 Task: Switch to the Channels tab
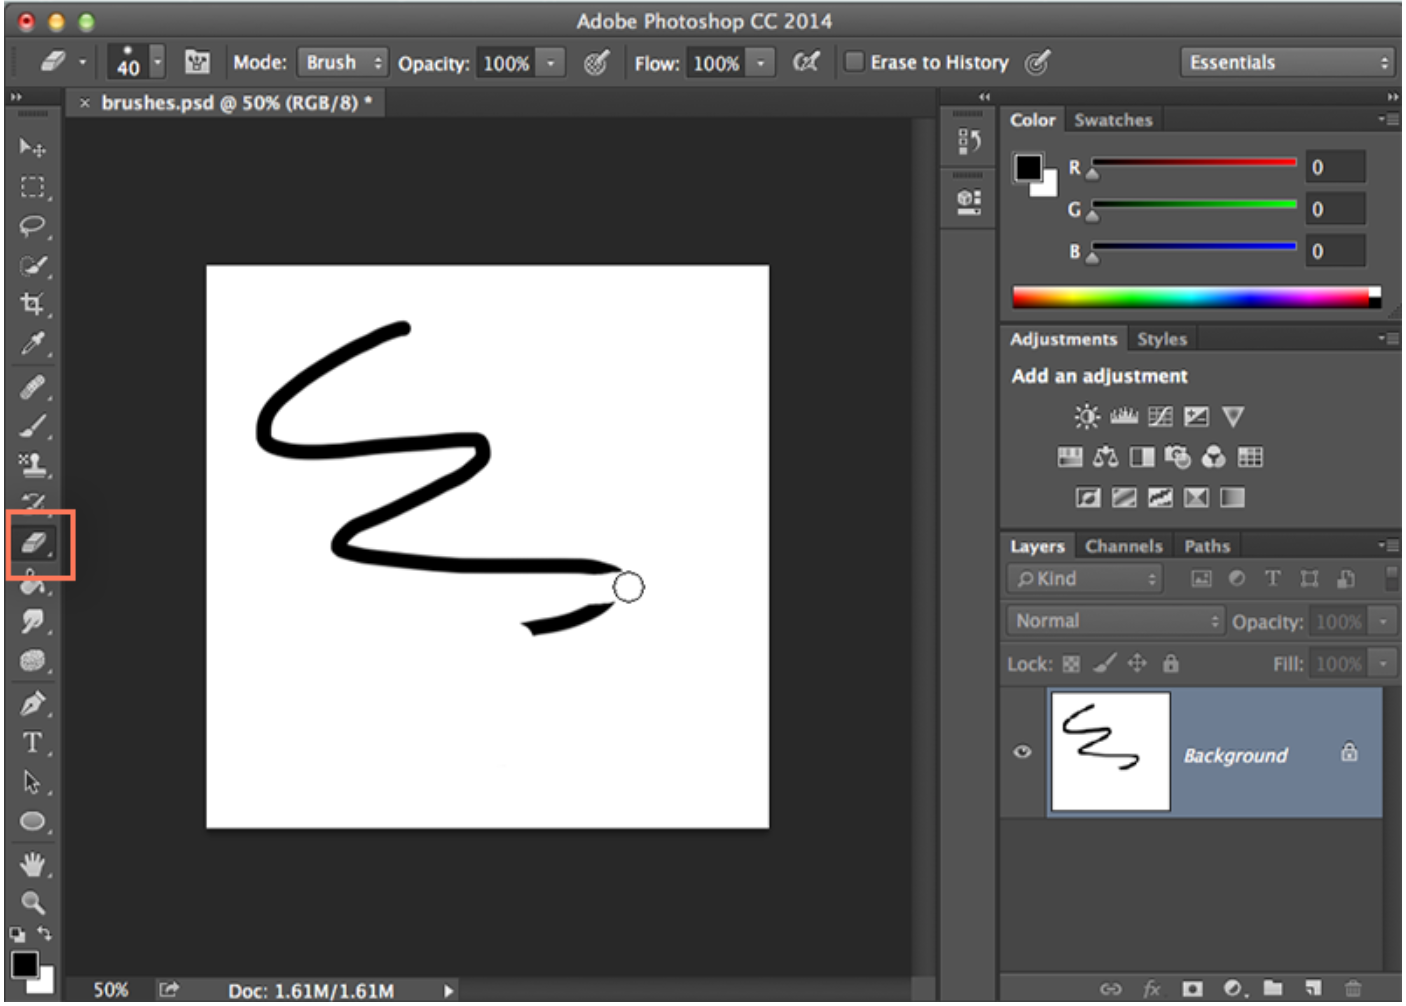tap(1124, 546)
